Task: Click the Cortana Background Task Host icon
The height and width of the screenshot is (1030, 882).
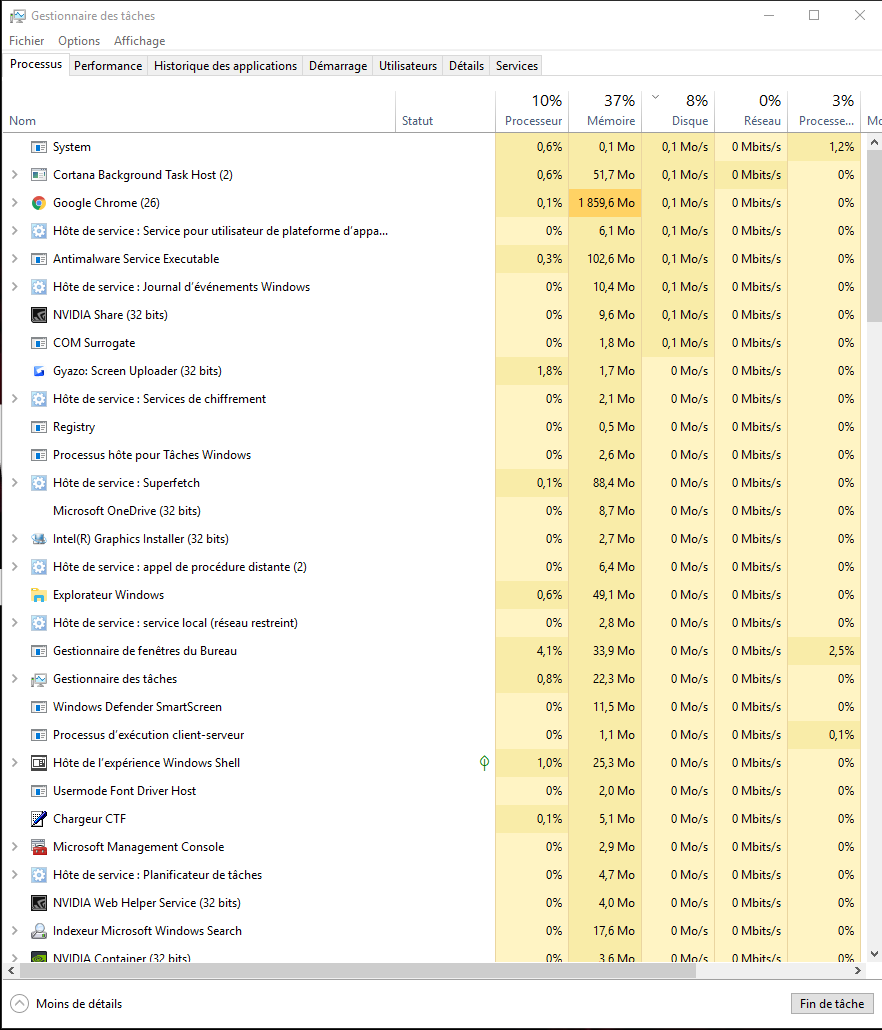Action: click(x=39, y=175)
